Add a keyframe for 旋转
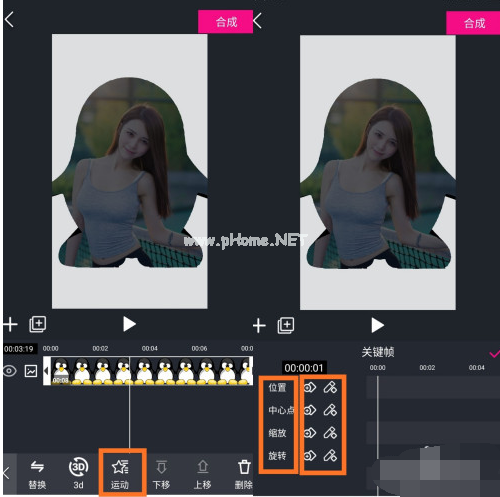Image resolution: width=500 pixels, height=497 pixels. coord(310,455)
